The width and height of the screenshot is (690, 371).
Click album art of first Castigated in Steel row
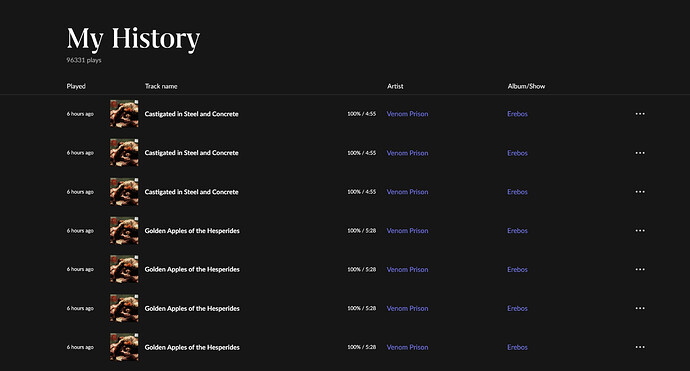click(x=124, y=114)
